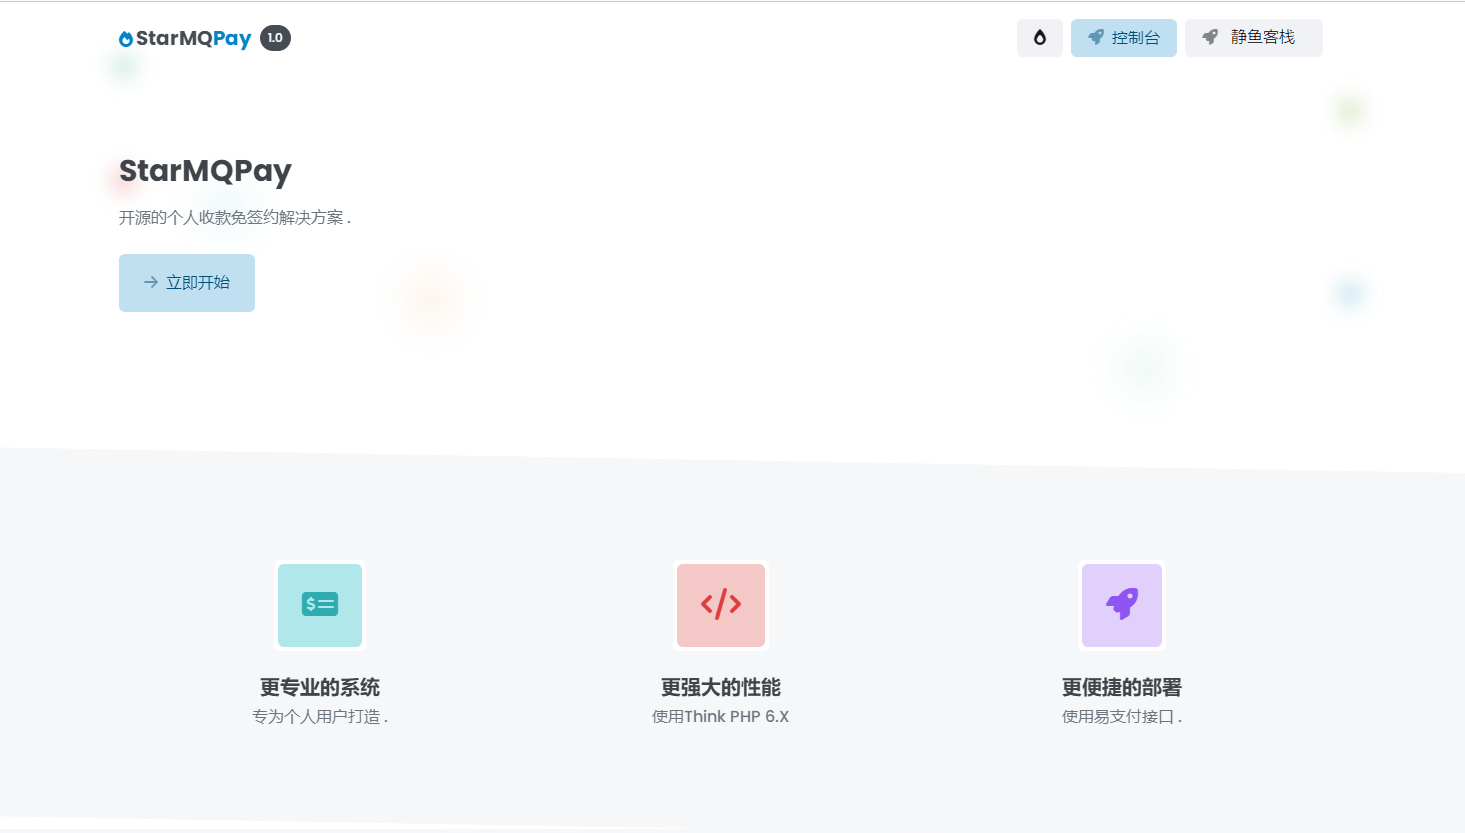The height and width of the screenshot is (833, 1465).
Task: Toggle theme with the droplet icon button
Action: pos(1039,38)
